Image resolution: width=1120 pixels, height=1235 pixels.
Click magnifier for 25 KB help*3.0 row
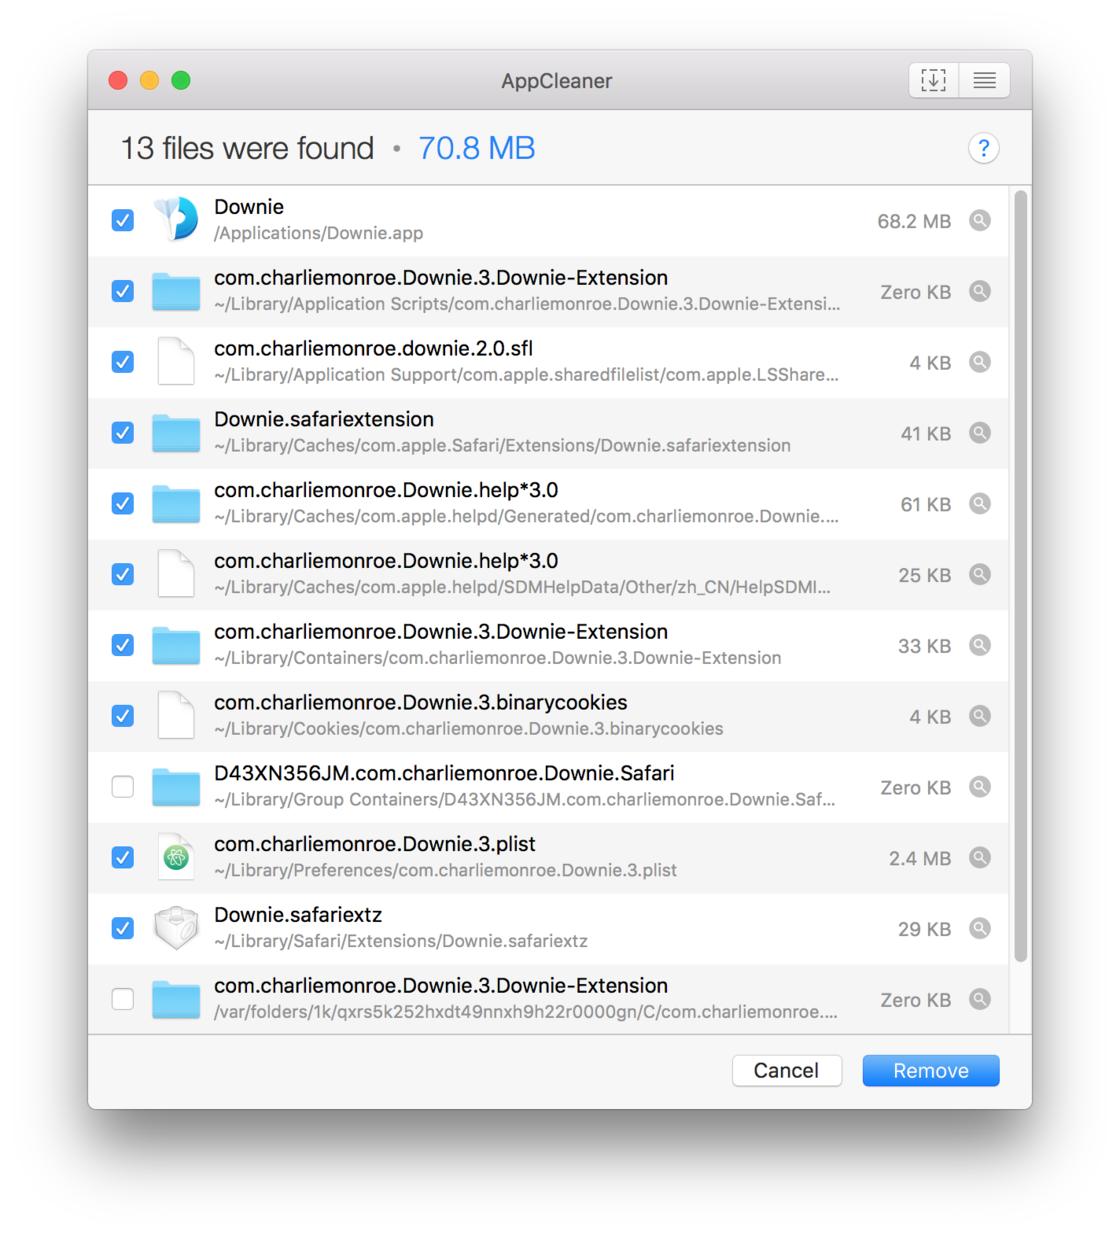pos(980,574)
